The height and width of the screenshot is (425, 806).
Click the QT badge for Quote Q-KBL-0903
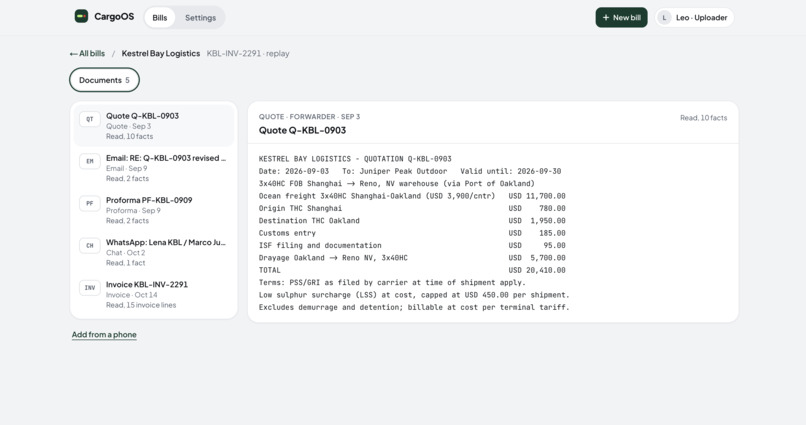[89, 119]
